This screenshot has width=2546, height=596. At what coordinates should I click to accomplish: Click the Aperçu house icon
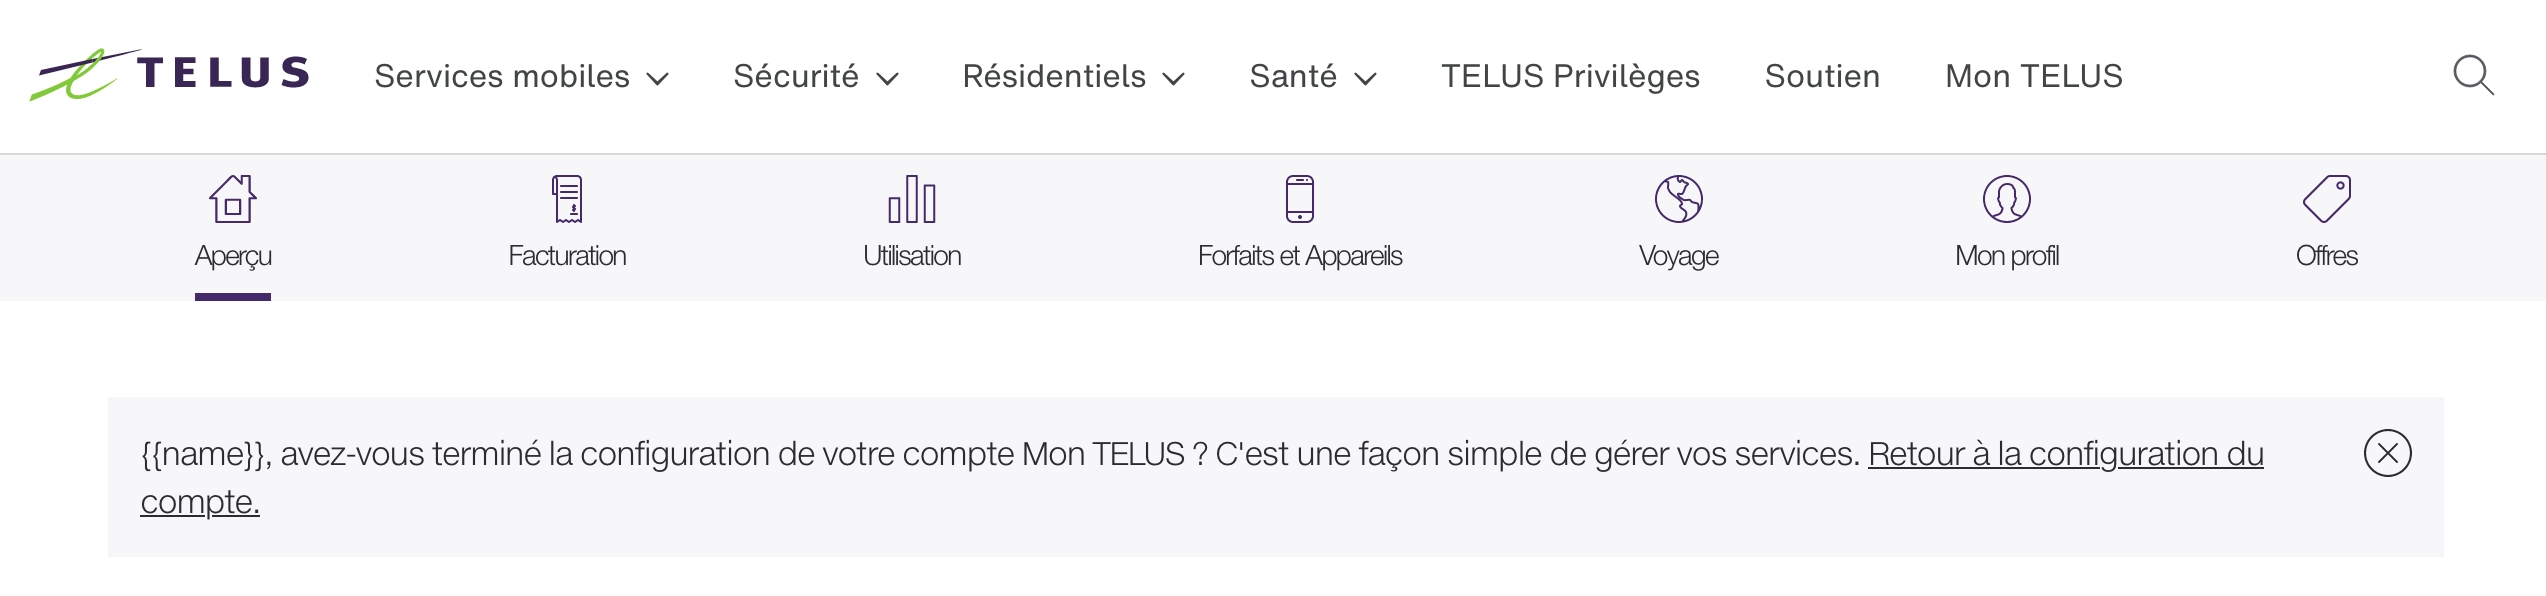tap(233, 199)
